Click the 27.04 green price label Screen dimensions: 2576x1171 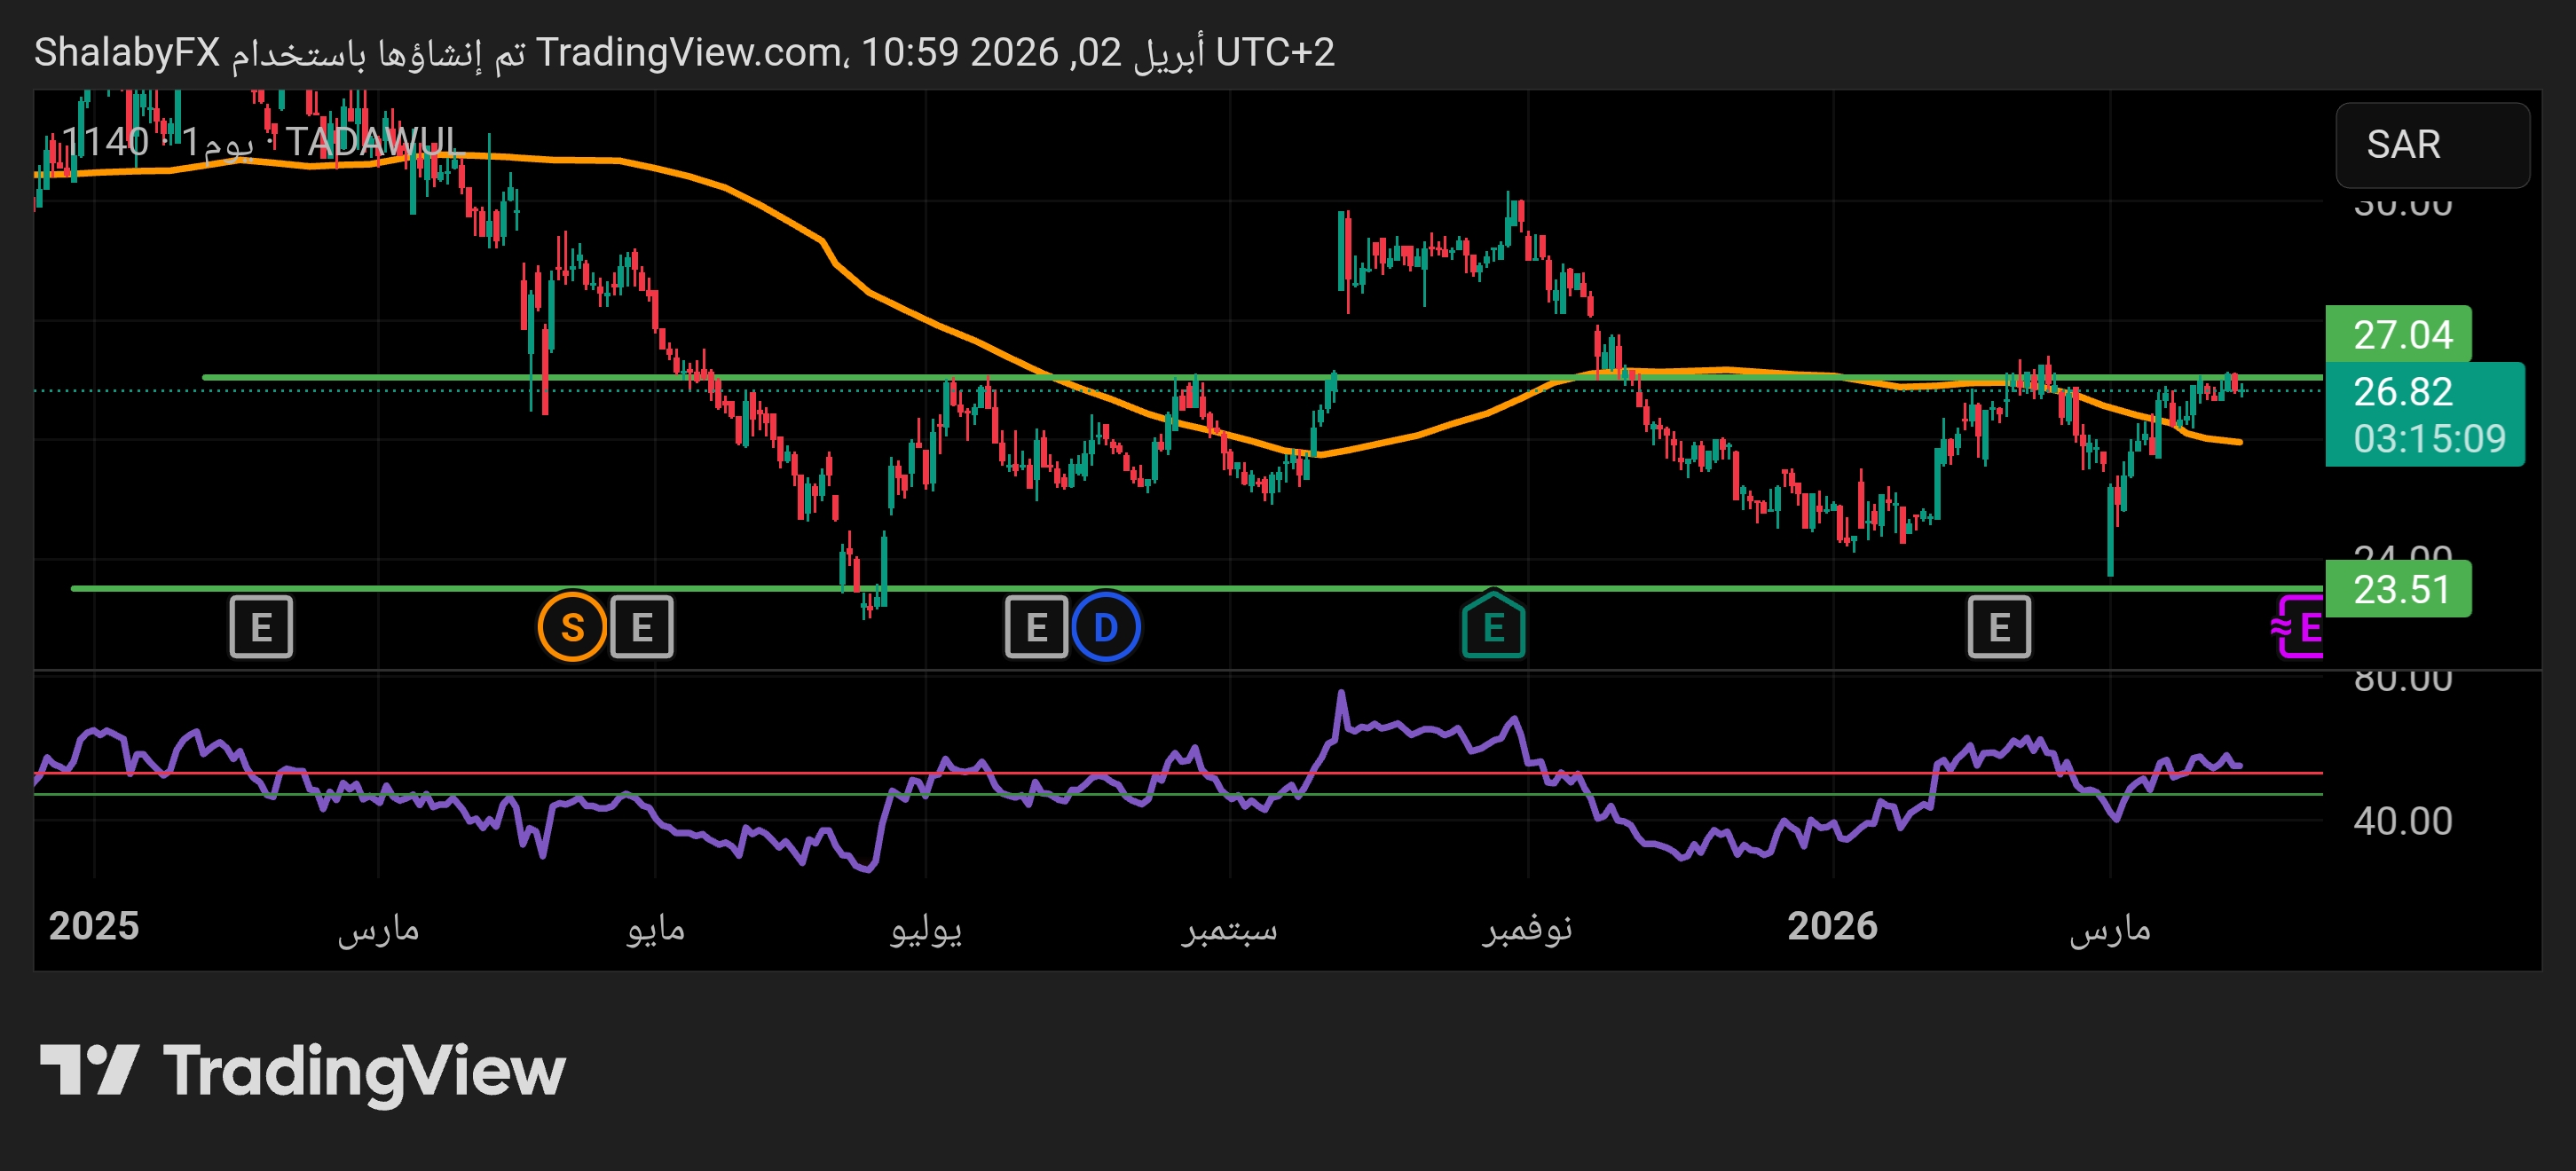click(2400, 335)
